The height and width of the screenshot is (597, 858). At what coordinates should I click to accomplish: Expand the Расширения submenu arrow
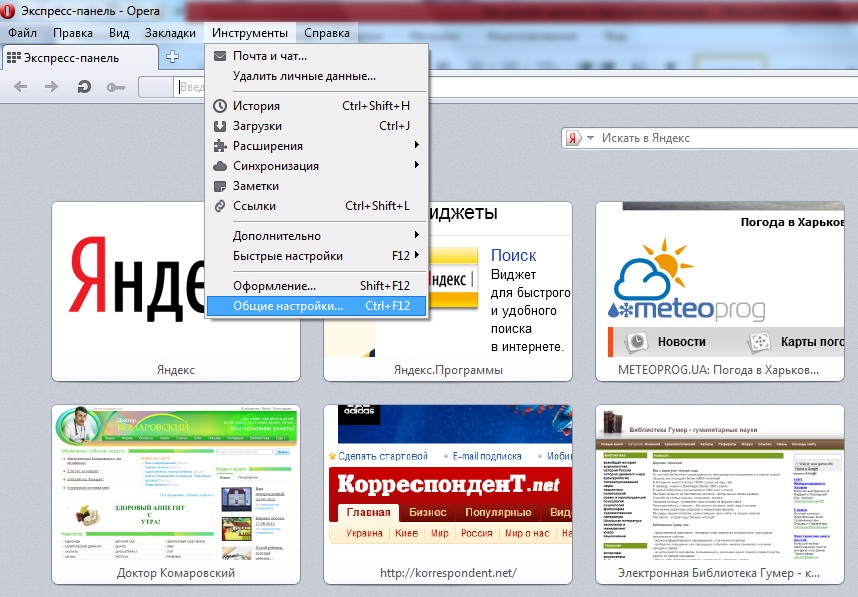pyautogui.click(x=417, y=145)
